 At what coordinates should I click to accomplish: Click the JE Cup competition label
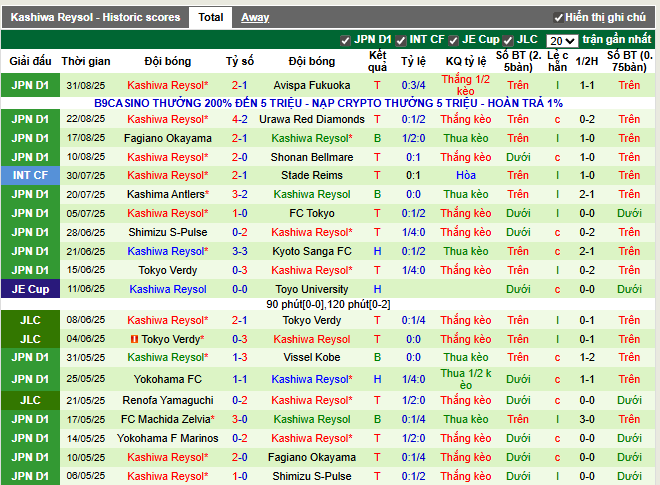click(30, 289)
